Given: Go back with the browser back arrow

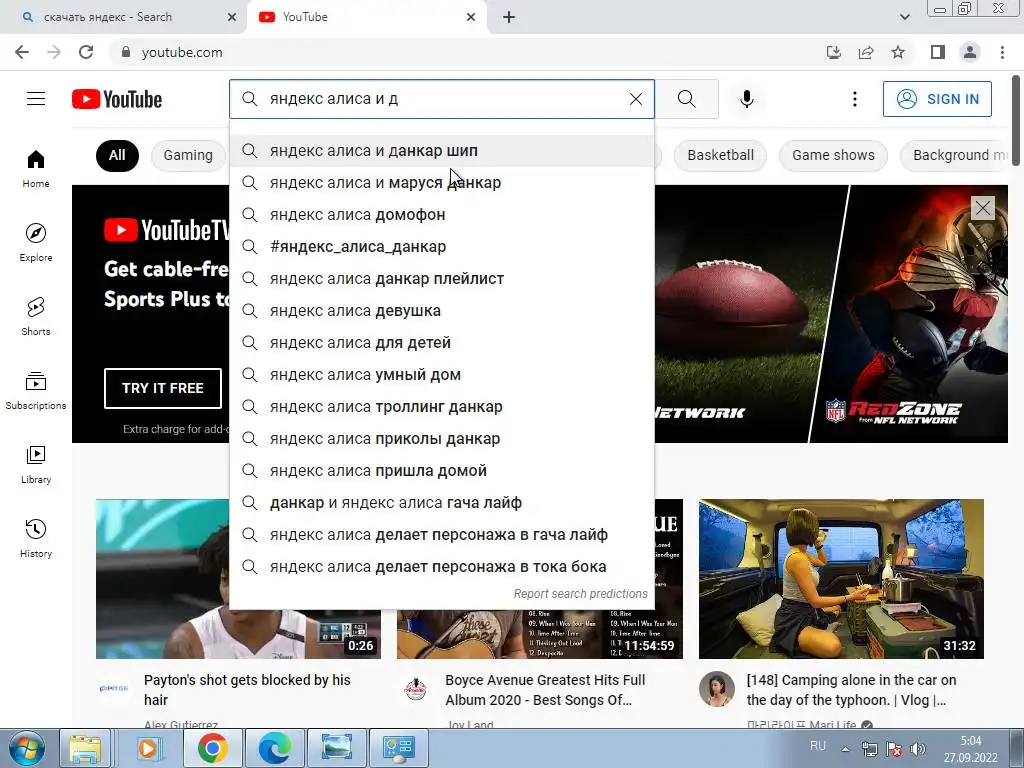Looking at the screenshot, I should click(22, 52).
